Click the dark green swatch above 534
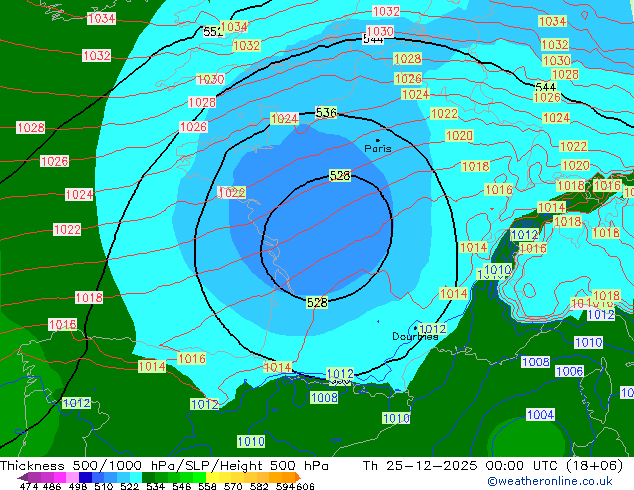The image size is (634, 490). tap(149, 477)
